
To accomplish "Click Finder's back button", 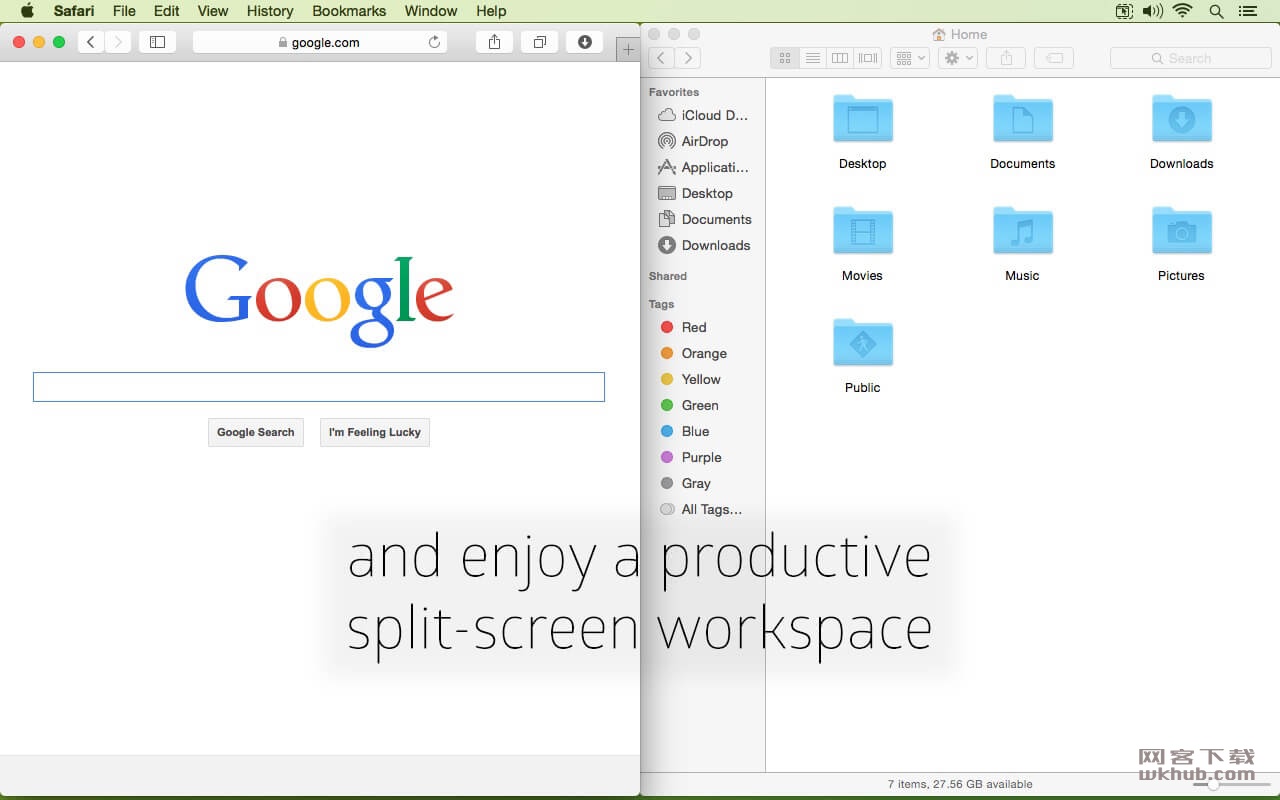I will pos(661,58).
